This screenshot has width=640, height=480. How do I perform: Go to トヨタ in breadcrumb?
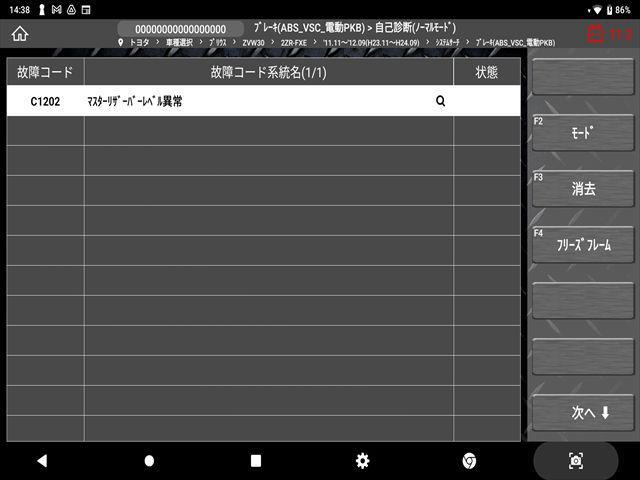pyautogui.click(x=140, y=42)
